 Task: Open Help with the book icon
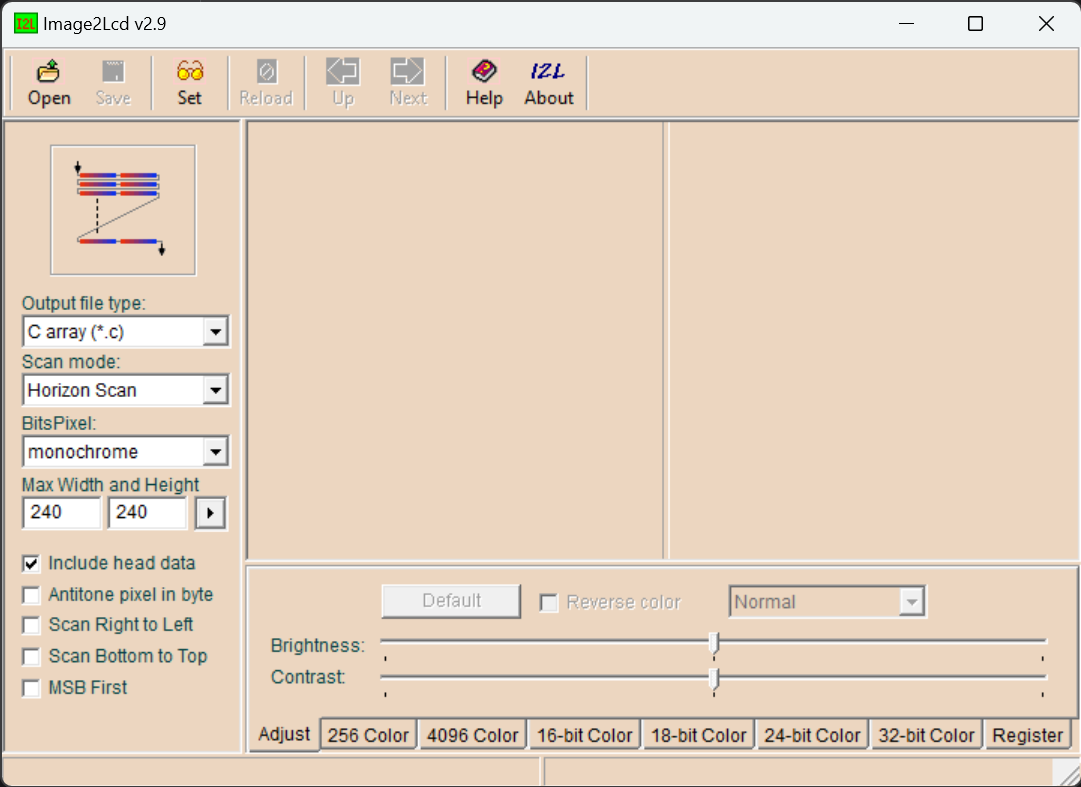tap(484, 83)
